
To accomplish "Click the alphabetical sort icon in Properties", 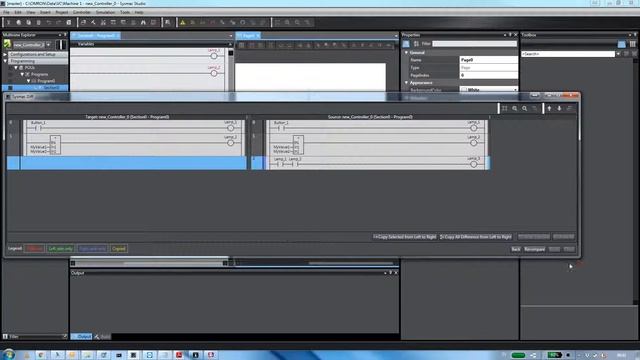I will 416,44.
